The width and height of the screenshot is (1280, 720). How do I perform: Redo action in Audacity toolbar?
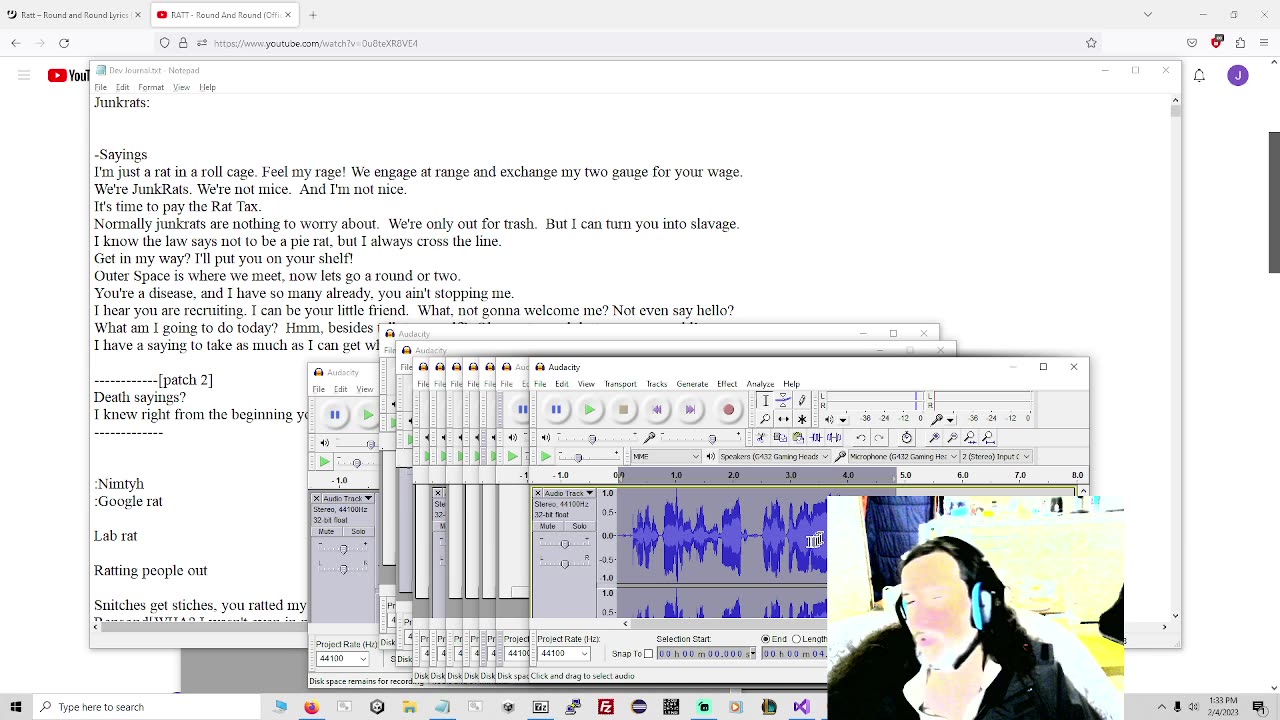click(x=879, y=437)
